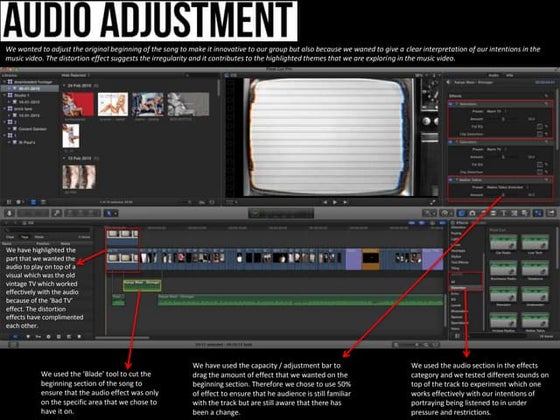Select the All audio effects category
Viewport: 560px width, 420px height.
pos(453,282)
